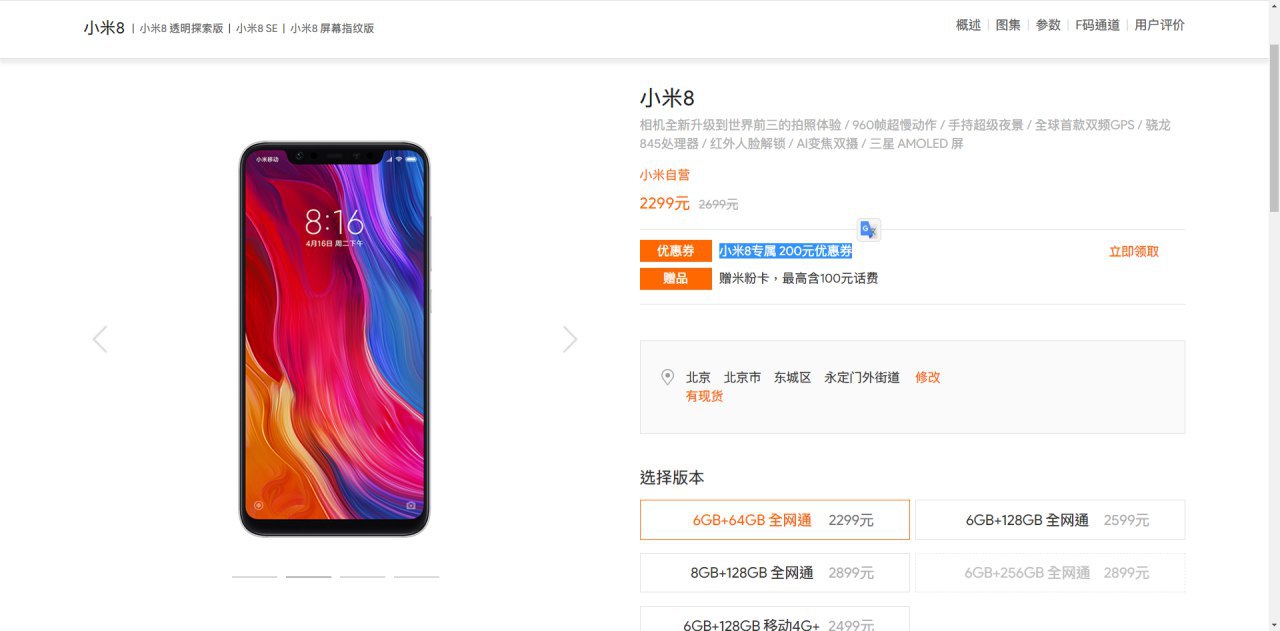Advance to next phone image with right arrow
1280x631 pixels.
coord(570,340)
